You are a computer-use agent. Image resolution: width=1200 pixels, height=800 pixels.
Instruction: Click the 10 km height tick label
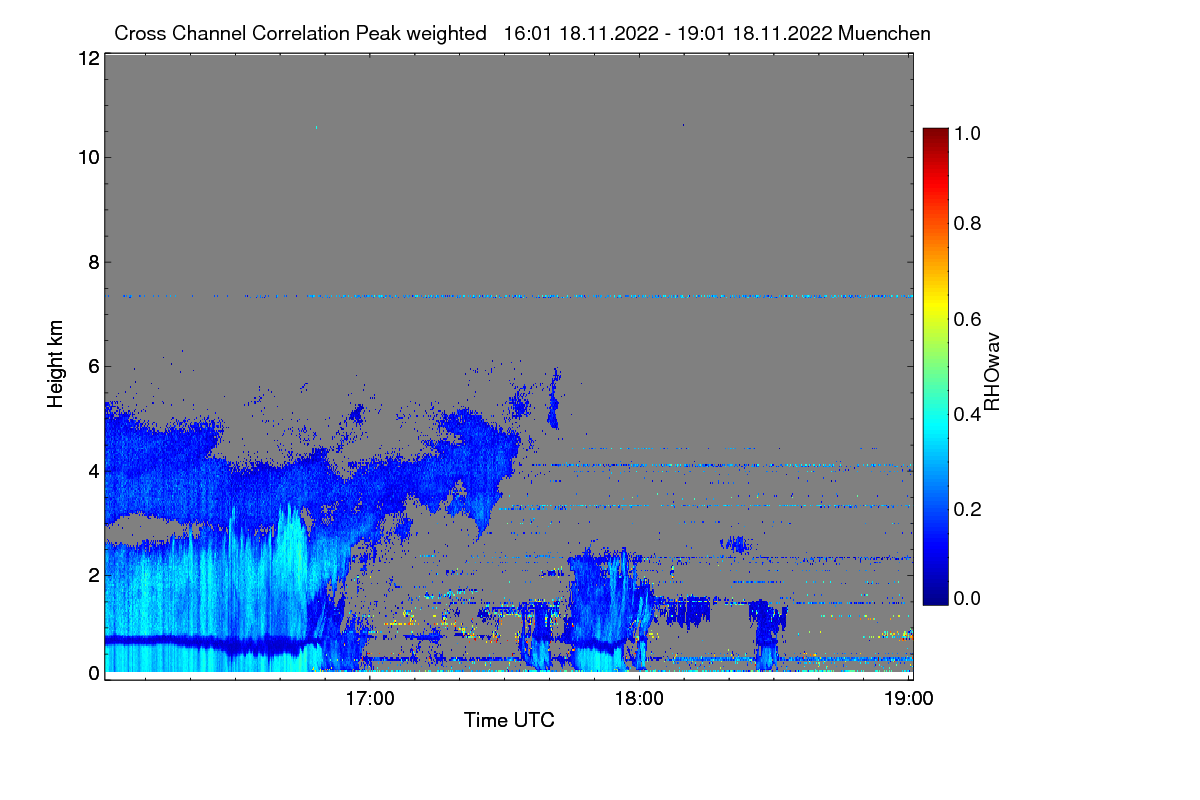tap(88, 157)
